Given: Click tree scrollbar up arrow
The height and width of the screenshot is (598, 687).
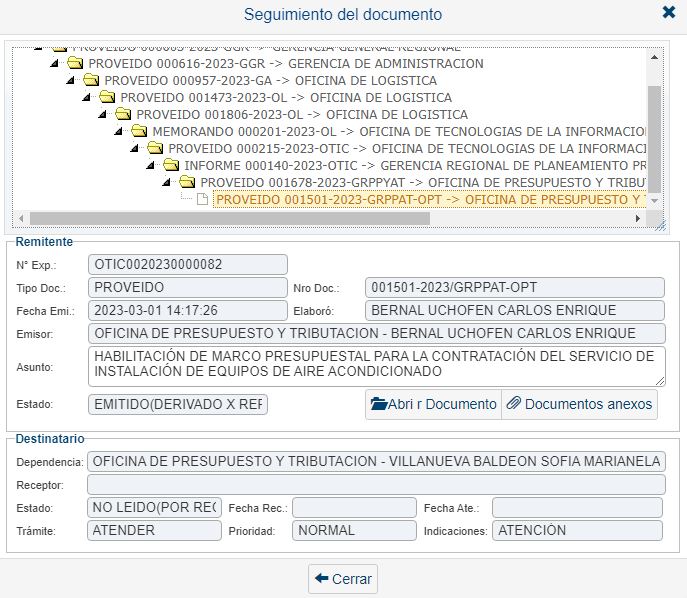Looking at the screenshot, I should [x=654, y=57].
